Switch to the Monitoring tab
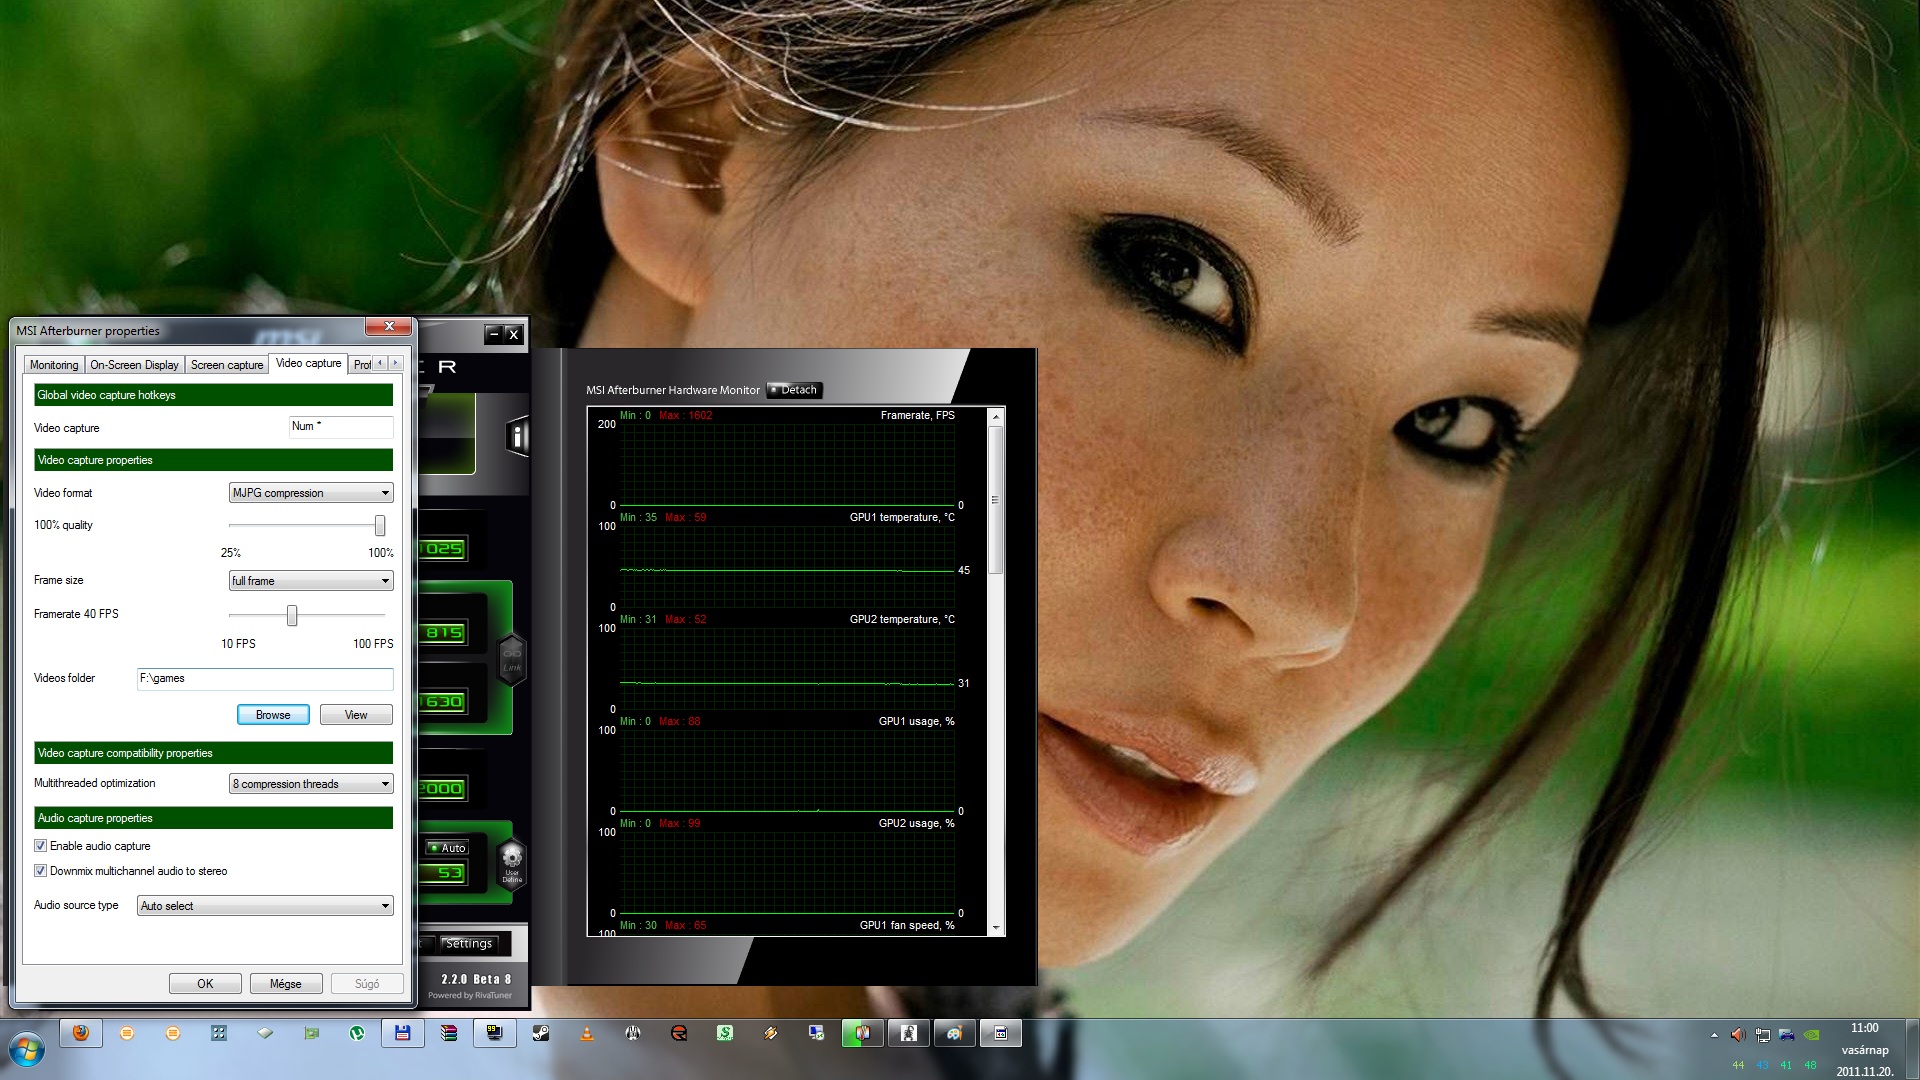This screenshot has width=1920, height=1080. [x=54, y=365]
